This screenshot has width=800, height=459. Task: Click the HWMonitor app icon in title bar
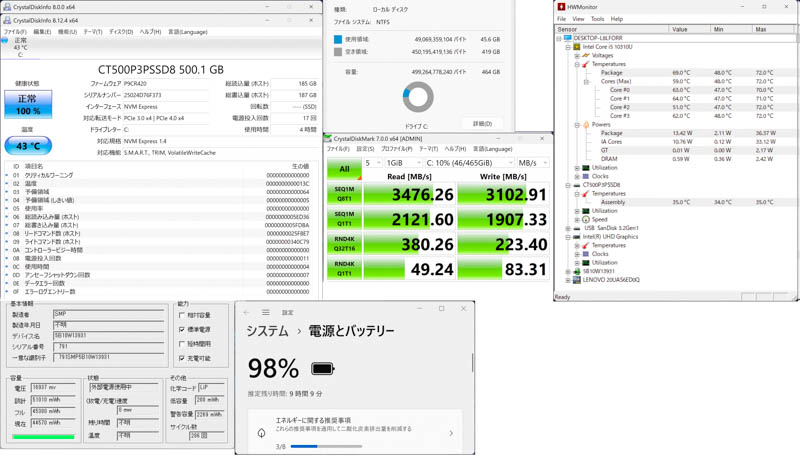(561, 7)
